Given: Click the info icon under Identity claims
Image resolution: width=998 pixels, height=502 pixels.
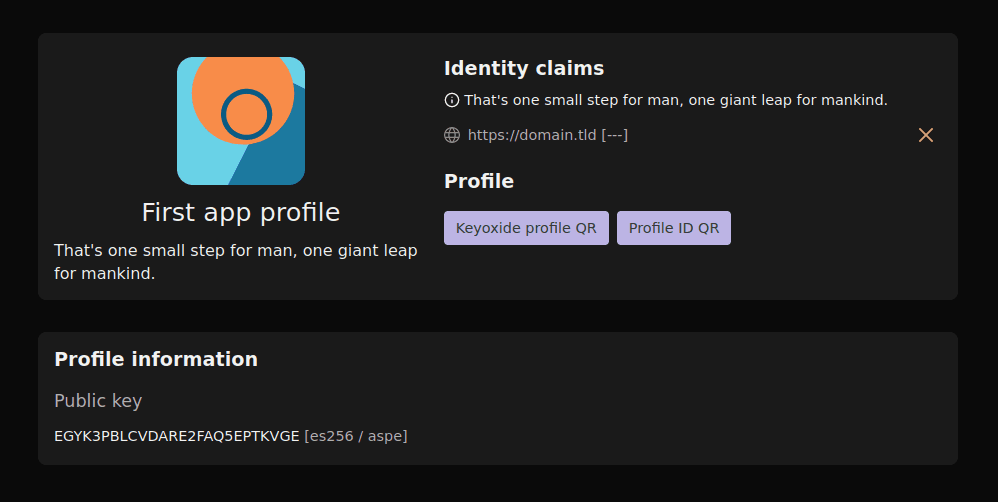Looking at the screenshot, I should [452, 100].
